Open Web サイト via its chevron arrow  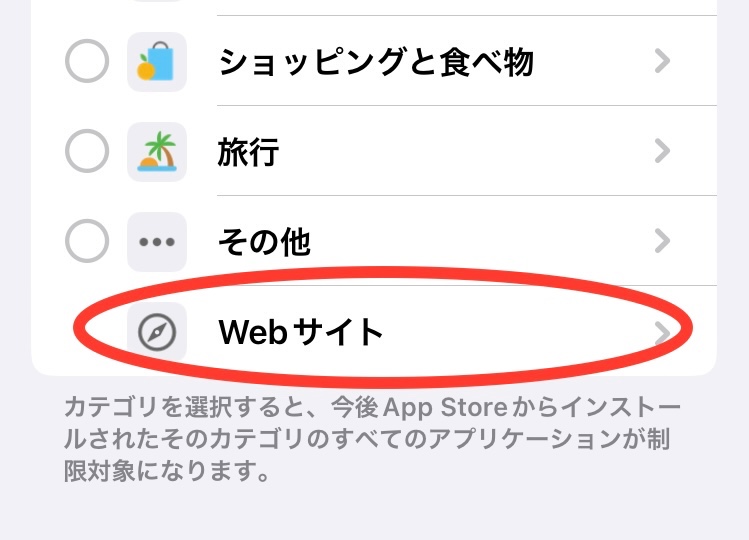[x=662, y=332]
